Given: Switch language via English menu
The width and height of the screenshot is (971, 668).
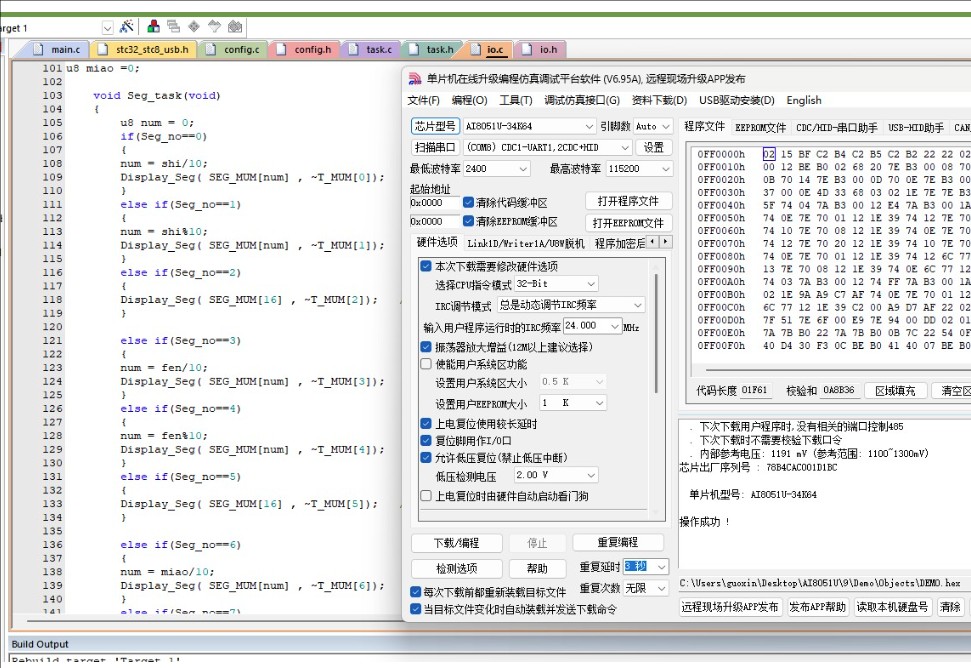Looking at the screenshot, I should [804, 100].
